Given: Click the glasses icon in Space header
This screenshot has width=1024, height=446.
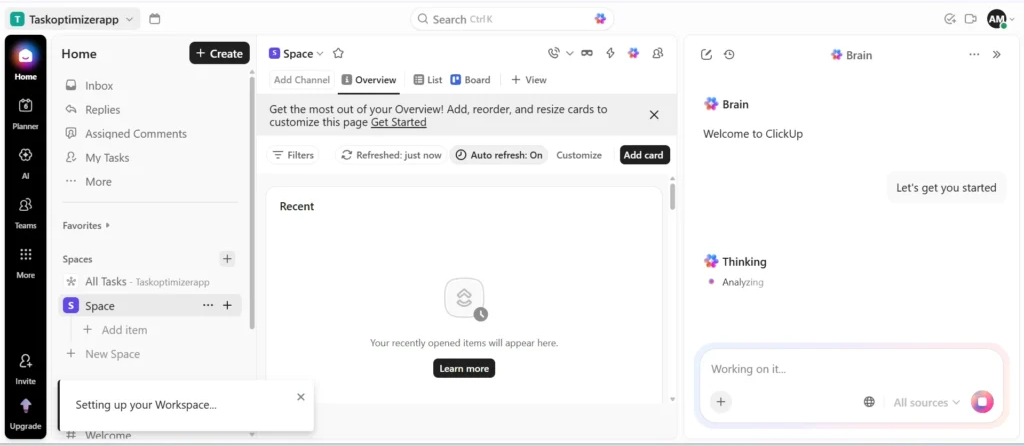Looking at the screenshot, I should tap(587, 54).
